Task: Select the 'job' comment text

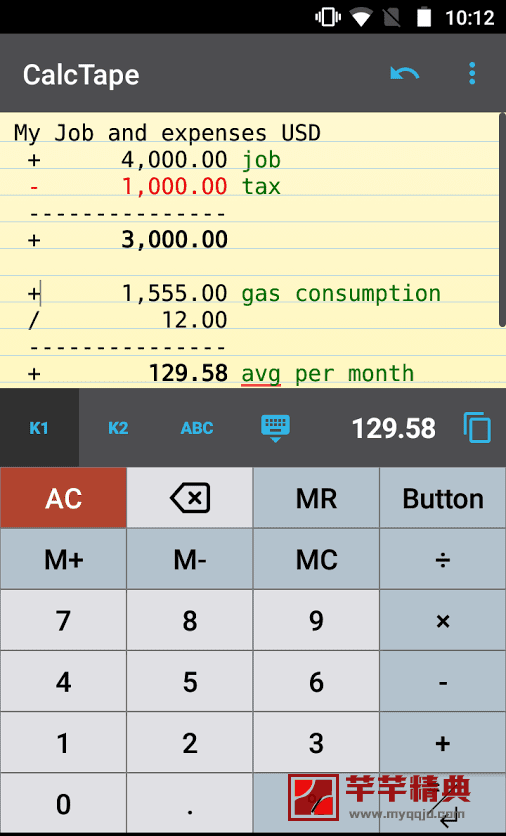Action: [x=261, y=160]
